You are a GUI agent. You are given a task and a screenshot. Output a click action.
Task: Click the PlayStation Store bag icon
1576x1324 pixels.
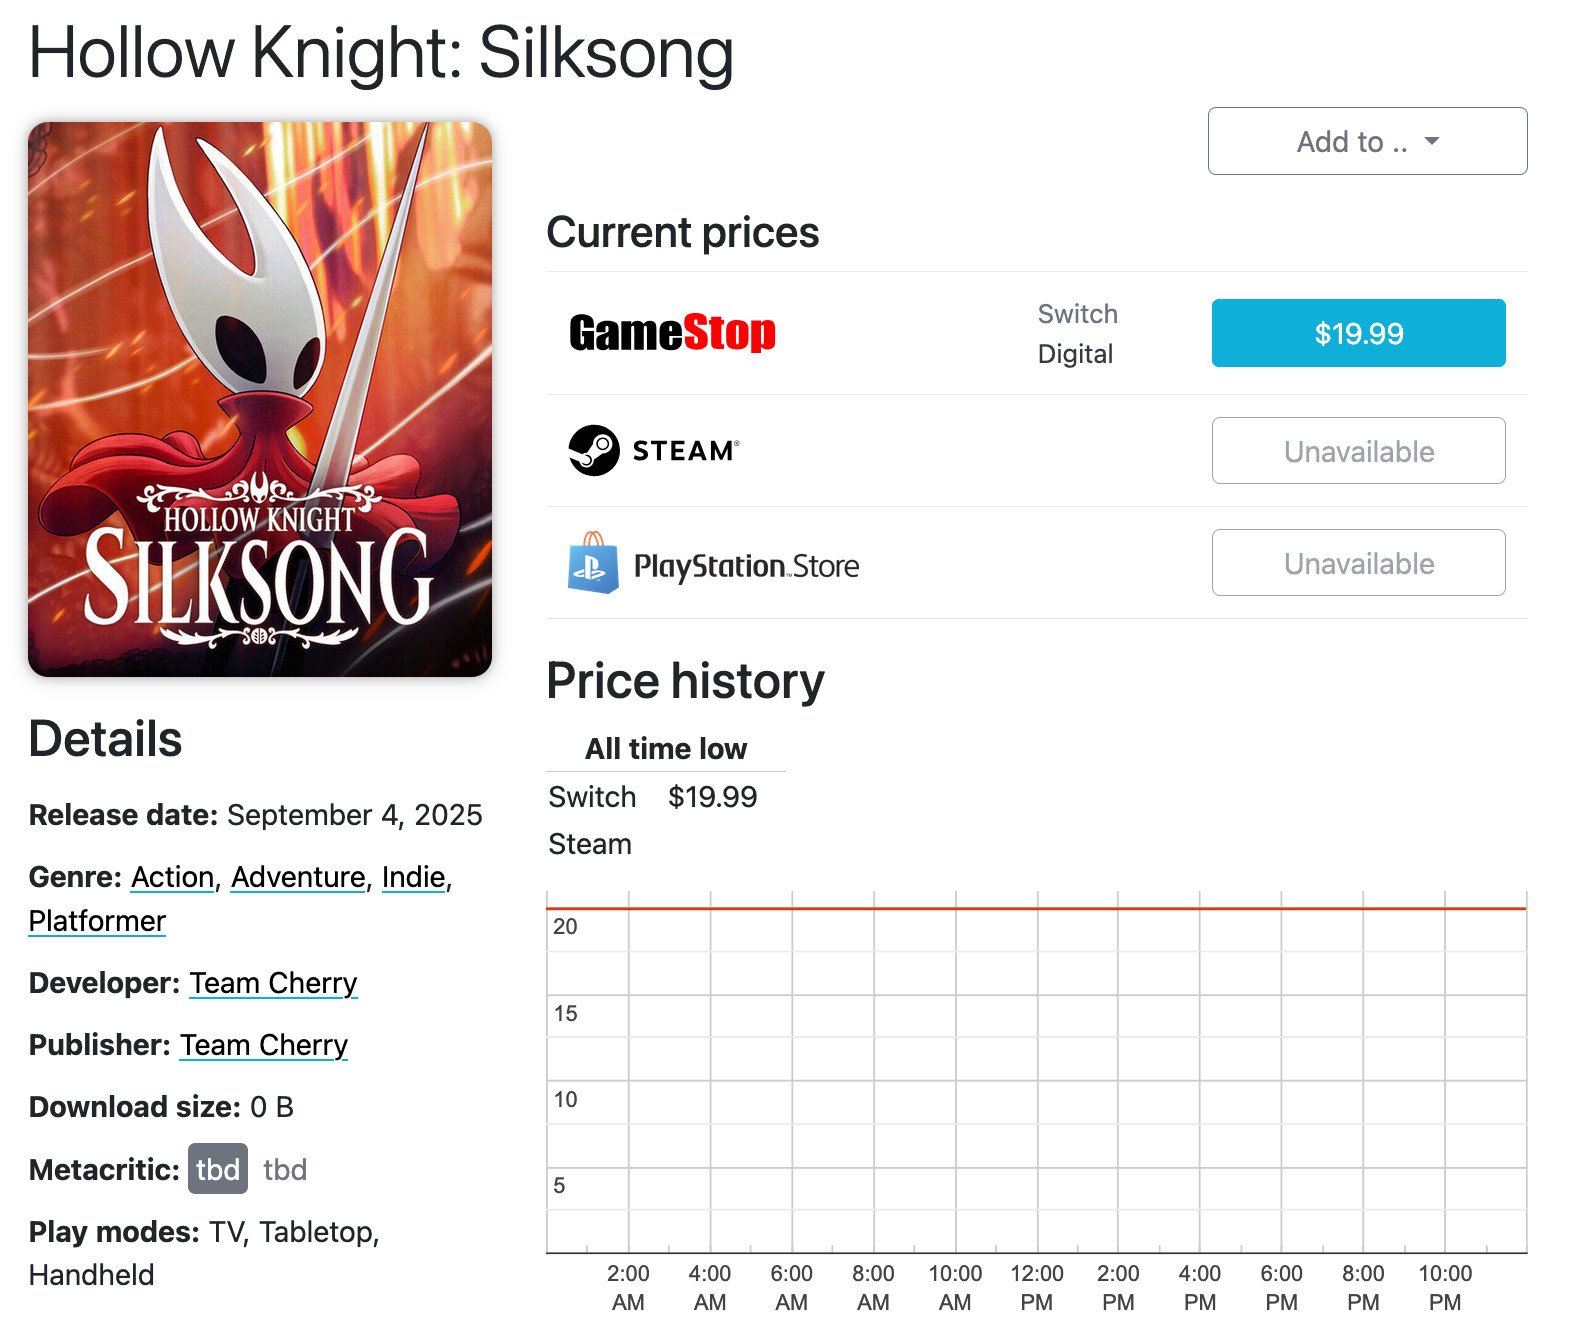click(x=592, y=563)
